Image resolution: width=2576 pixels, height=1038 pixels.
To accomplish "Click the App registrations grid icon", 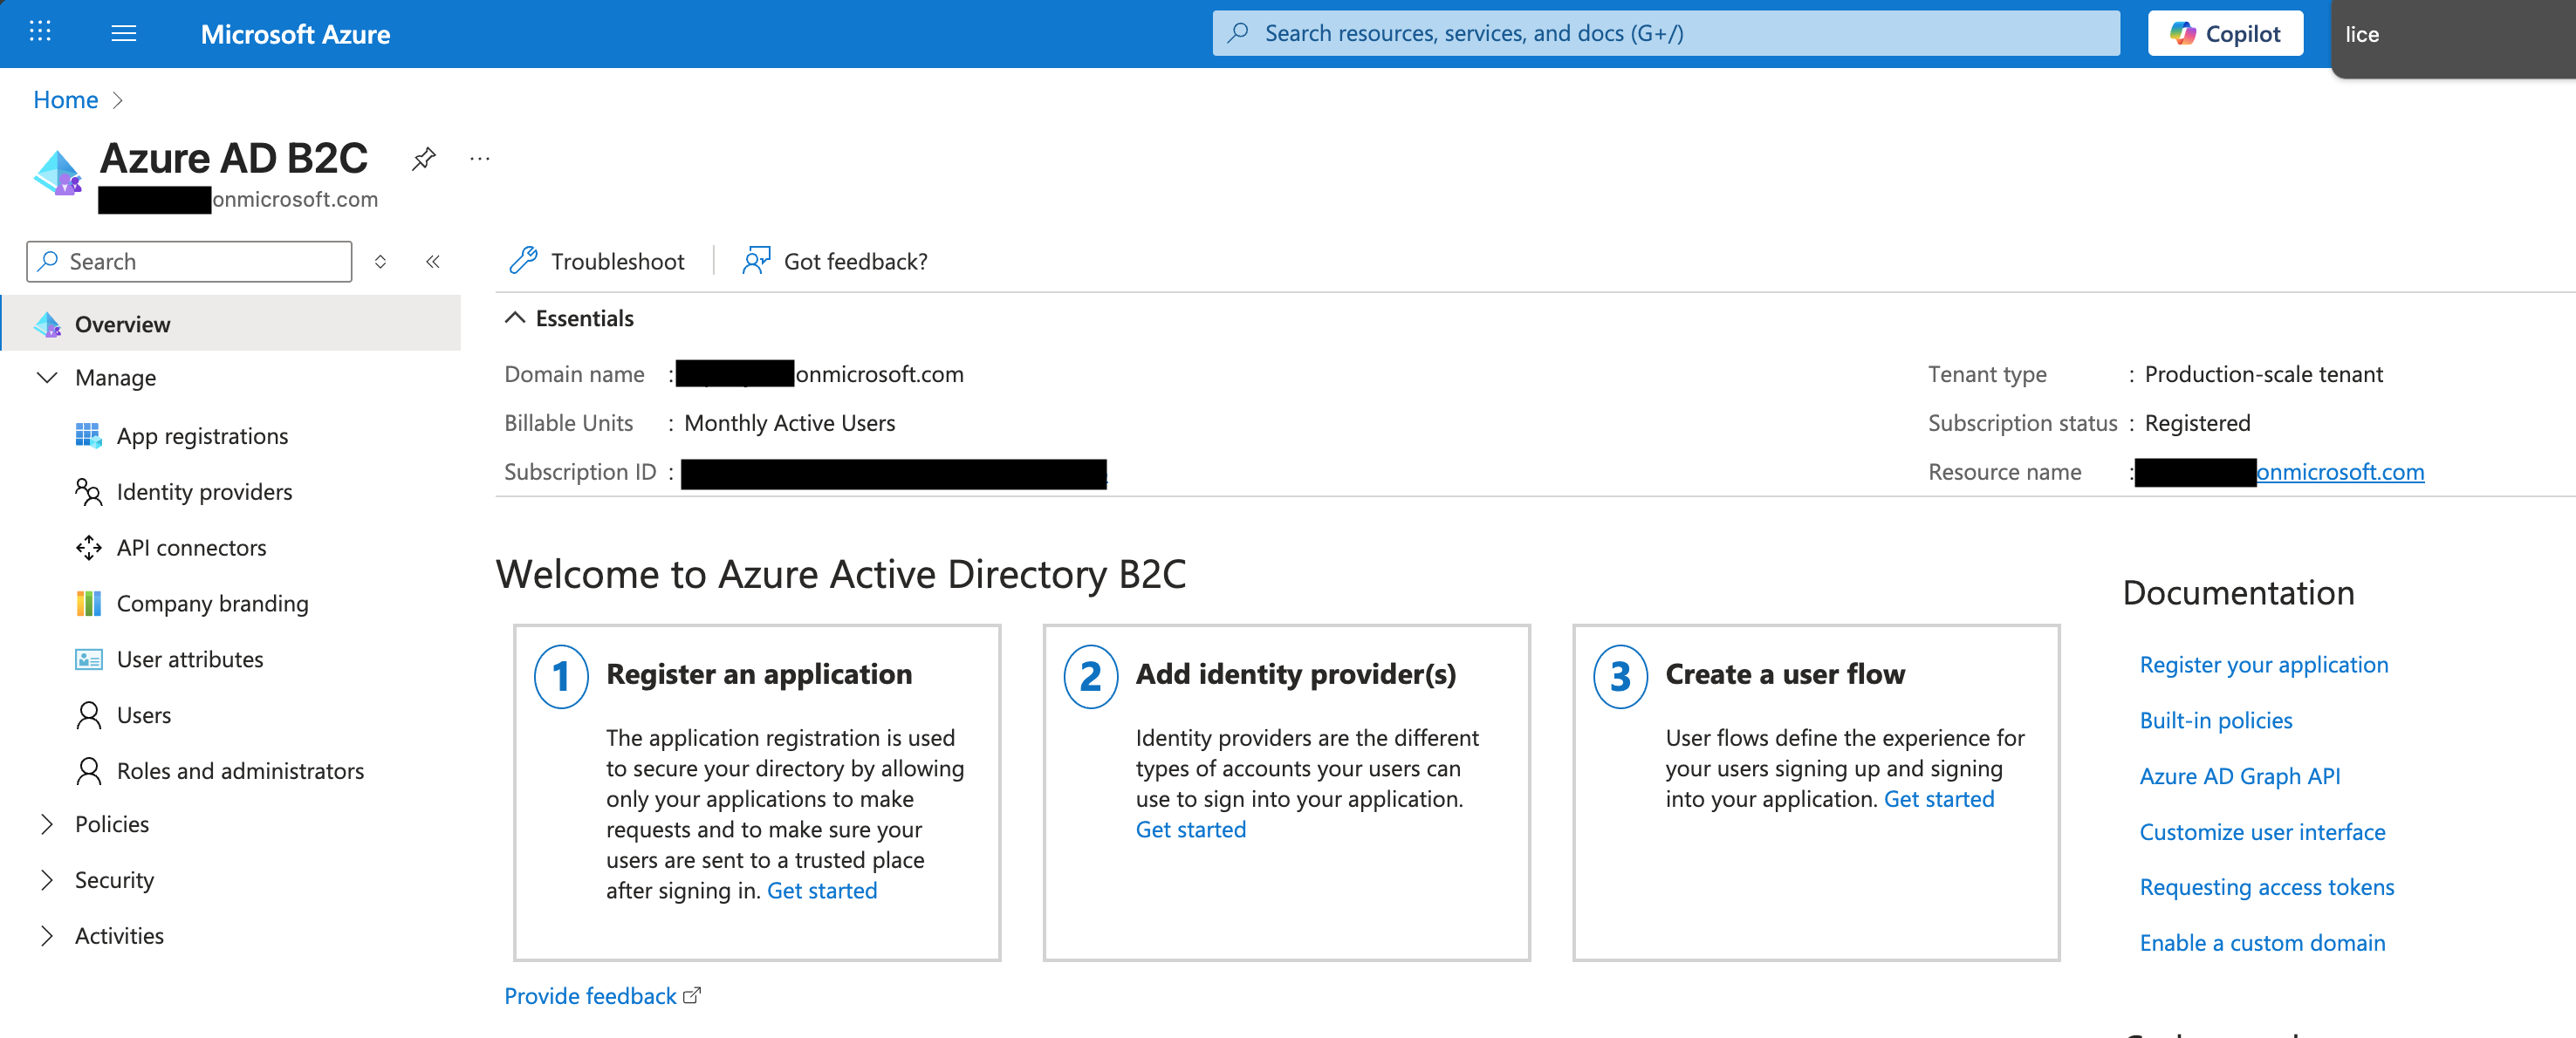I will tap(88, 436).
